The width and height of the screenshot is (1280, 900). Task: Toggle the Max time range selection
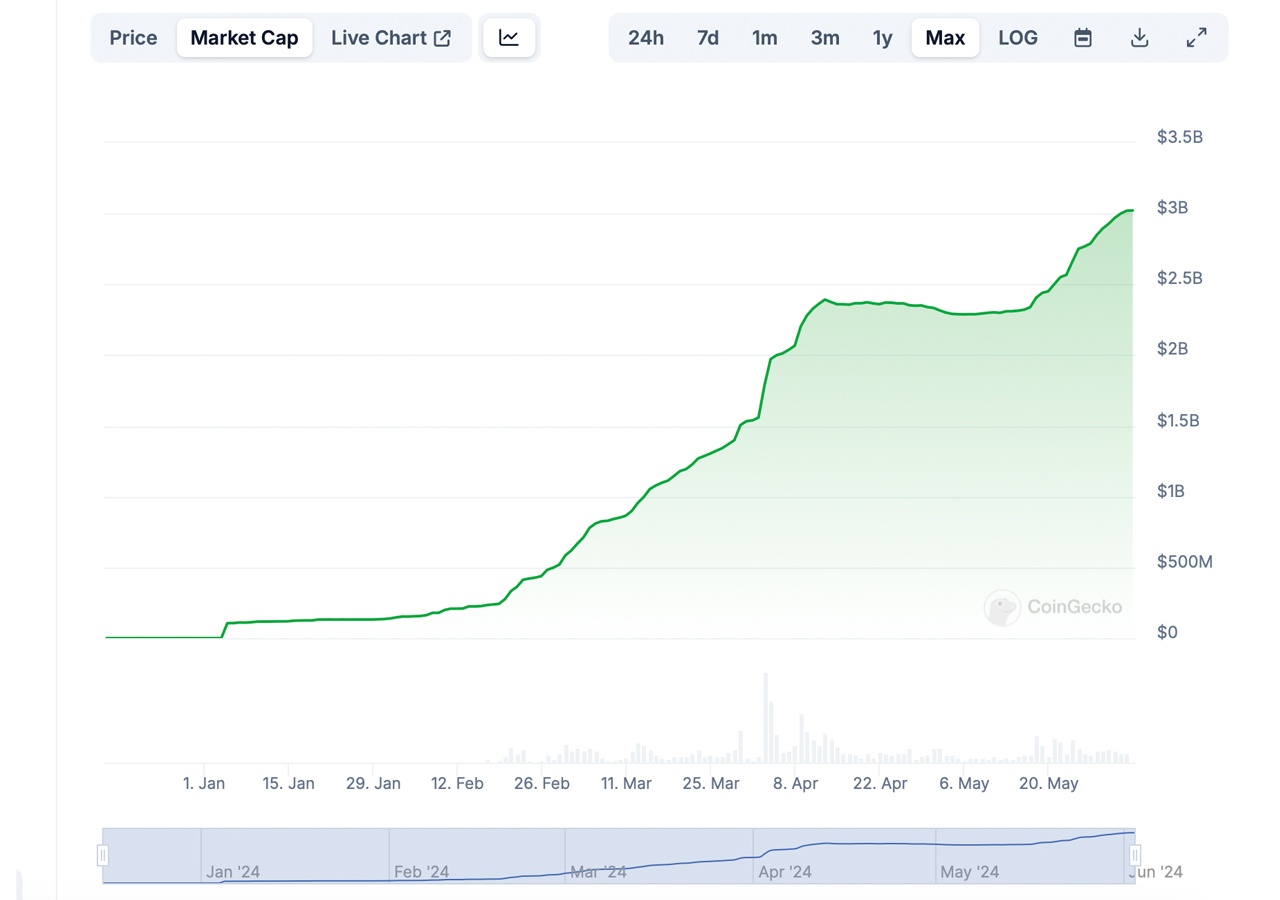click(x=944, y=37)
